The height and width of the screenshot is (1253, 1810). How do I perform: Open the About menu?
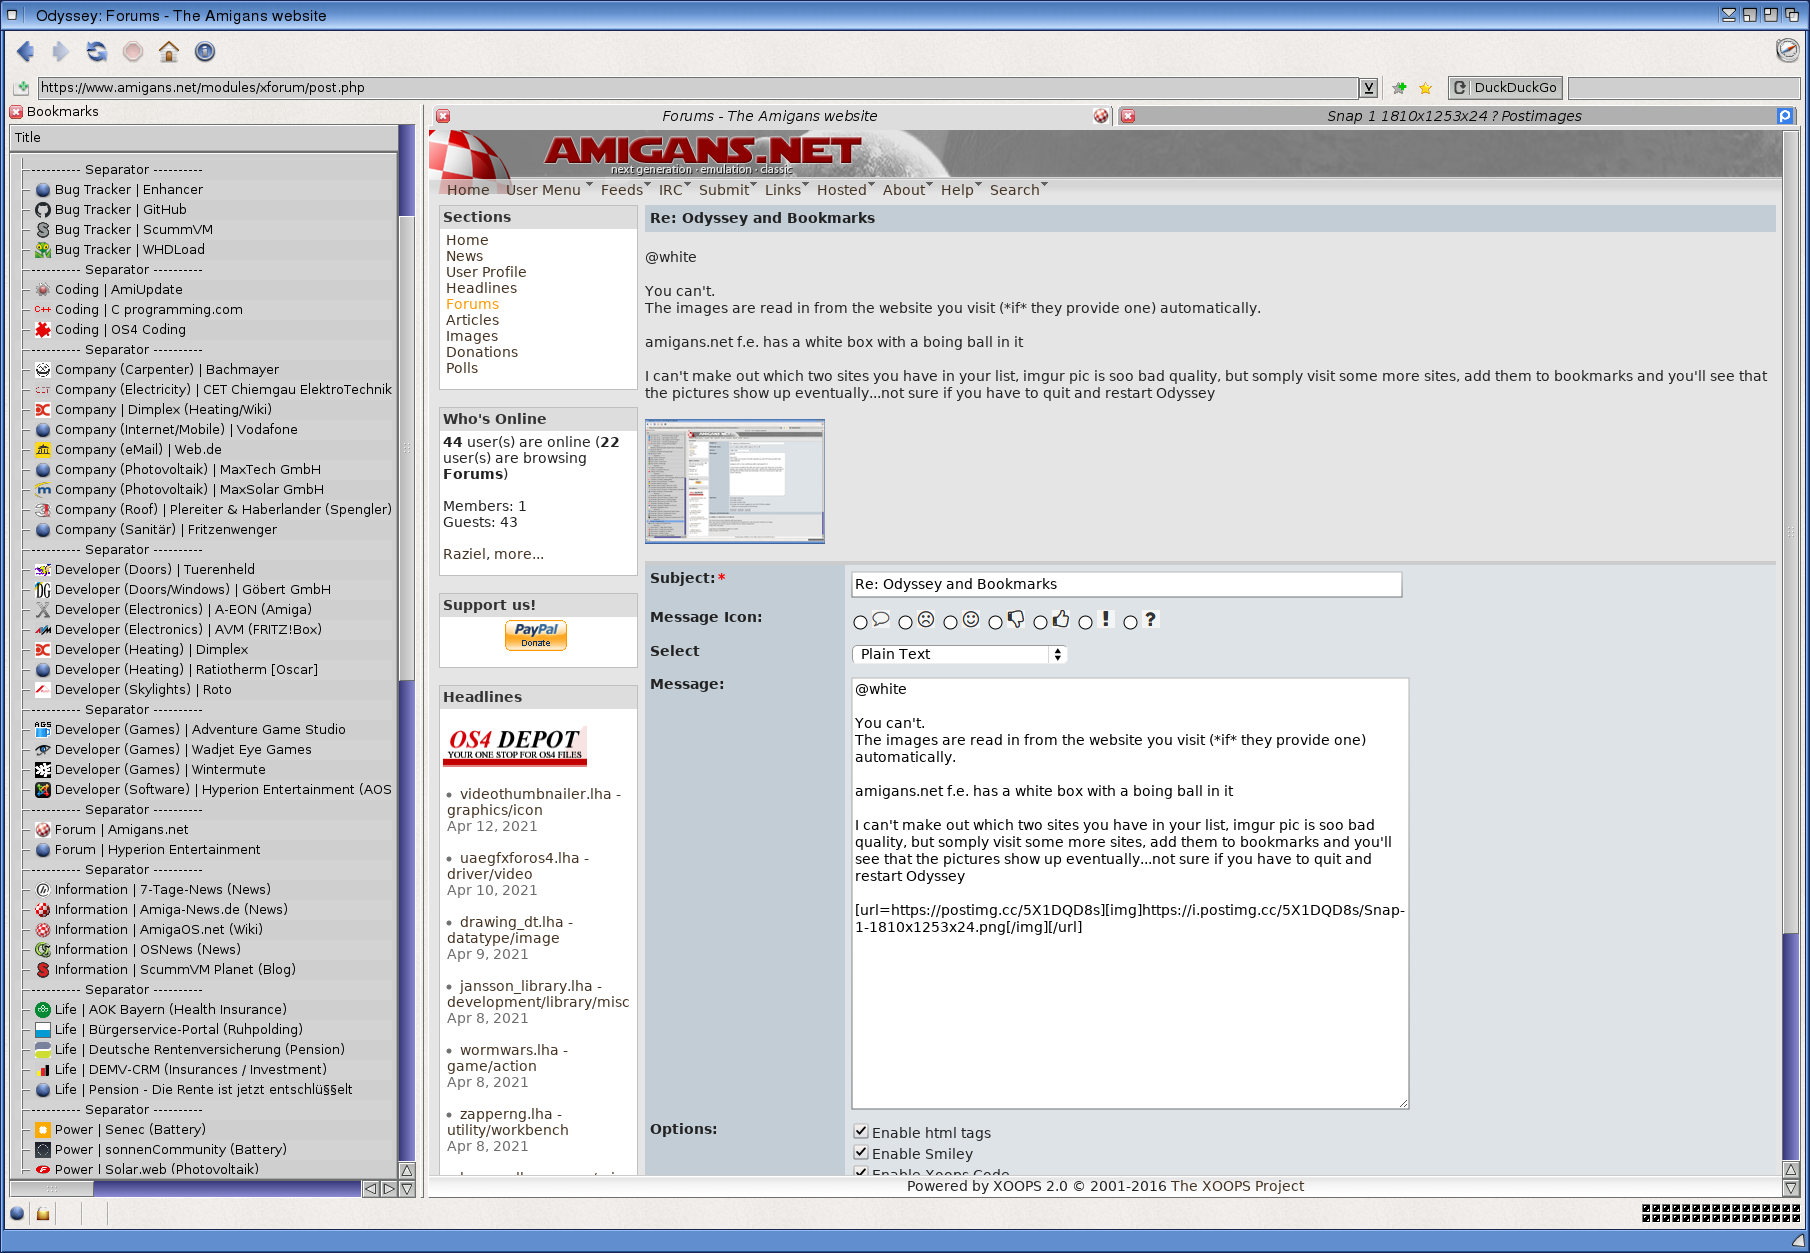[x=908, y=189]
